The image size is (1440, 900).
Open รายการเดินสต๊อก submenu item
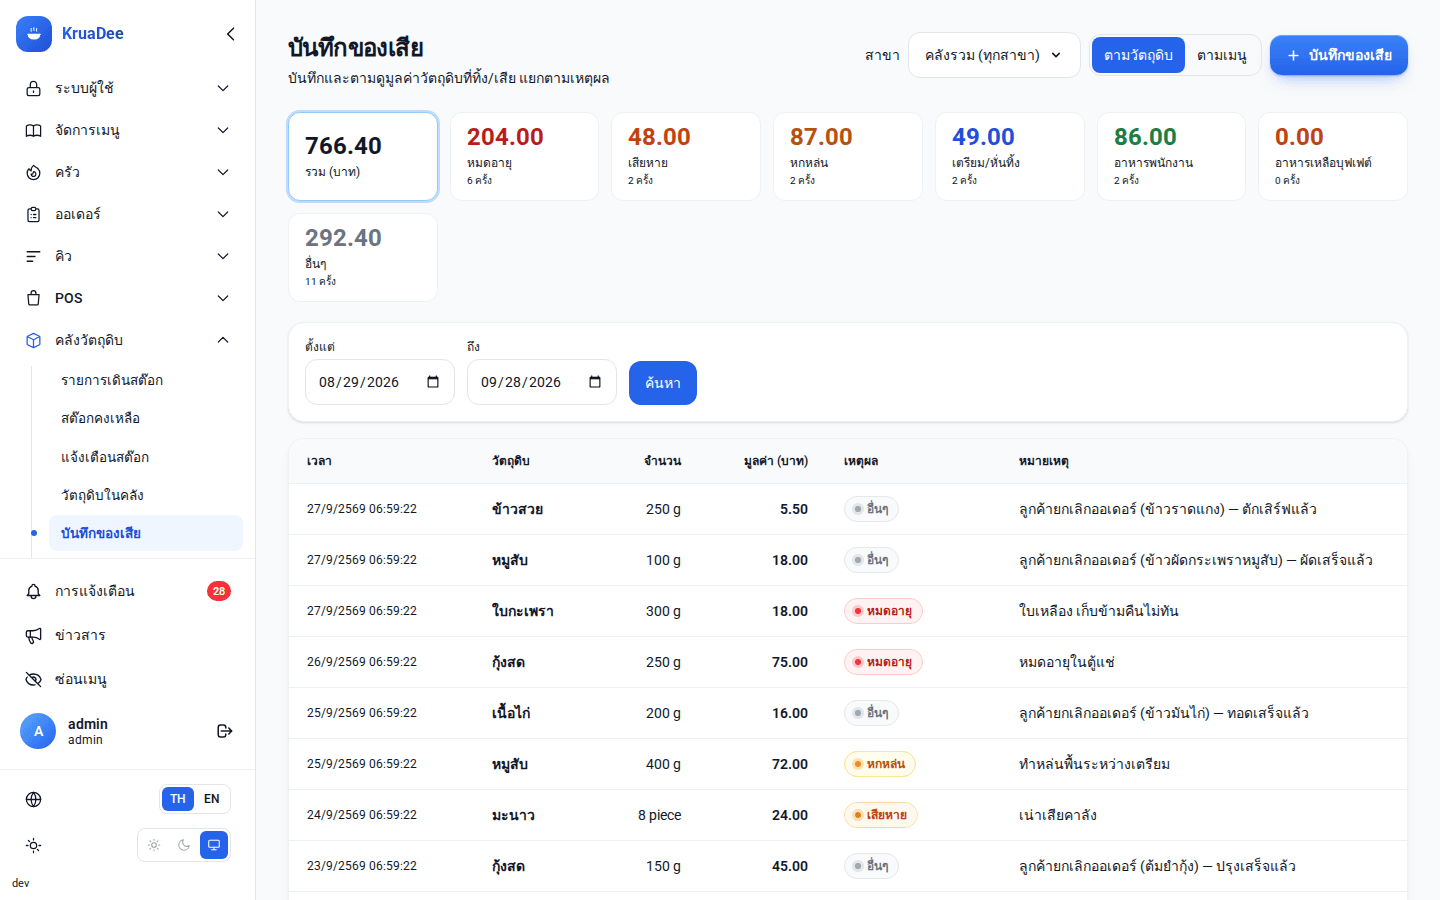[146, 380]
